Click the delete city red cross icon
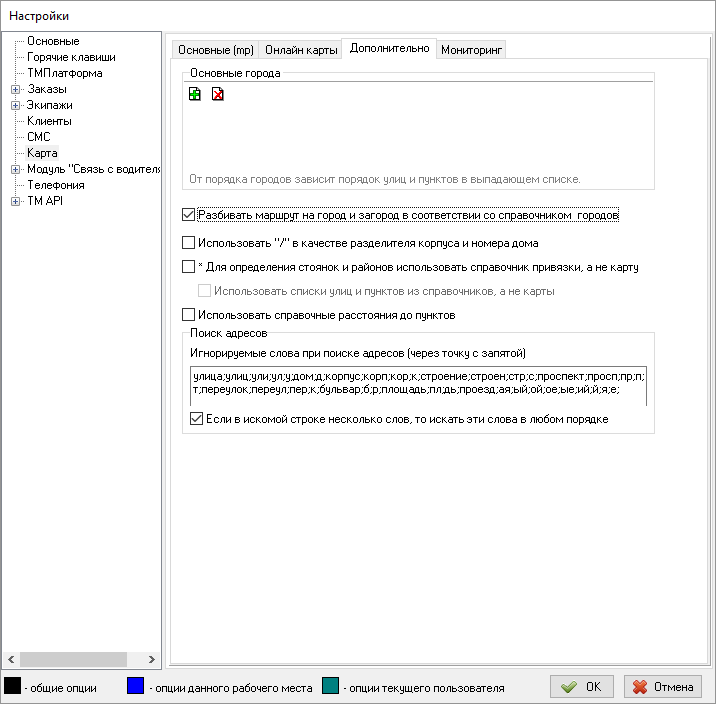 pos(217,95)
